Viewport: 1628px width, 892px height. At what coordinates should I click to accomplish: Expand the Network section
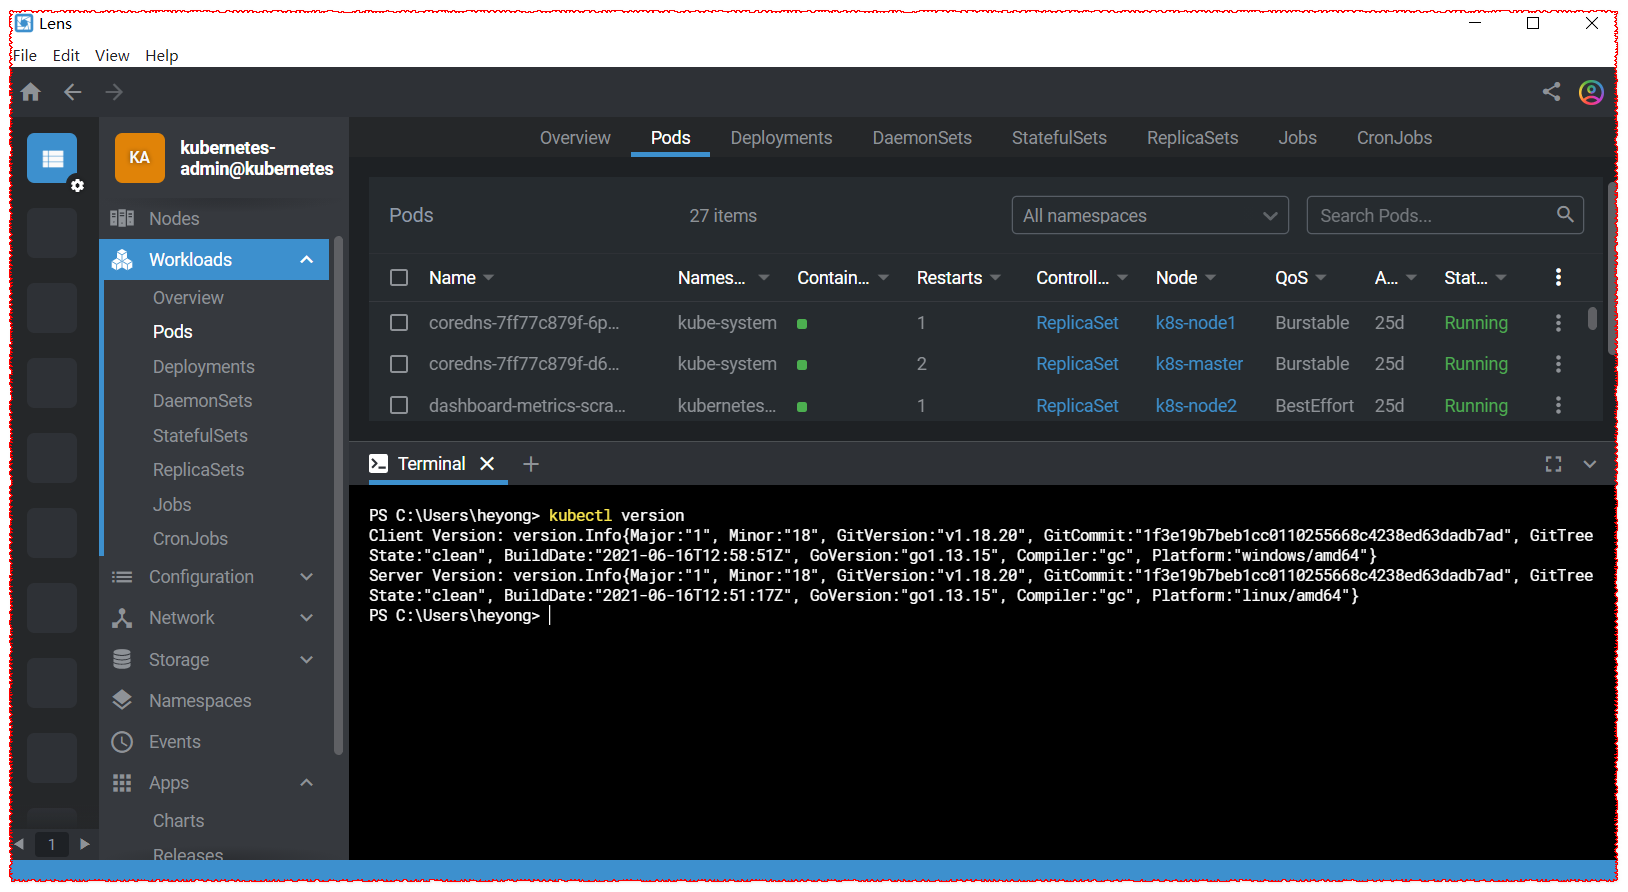307,618
